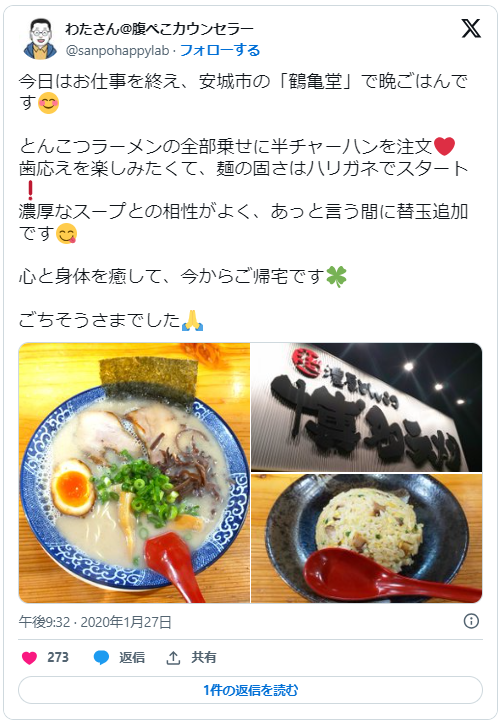501x723 pixels.
Task: Open the @sanpohappylab handle link
Action: [x=118, y=50]
